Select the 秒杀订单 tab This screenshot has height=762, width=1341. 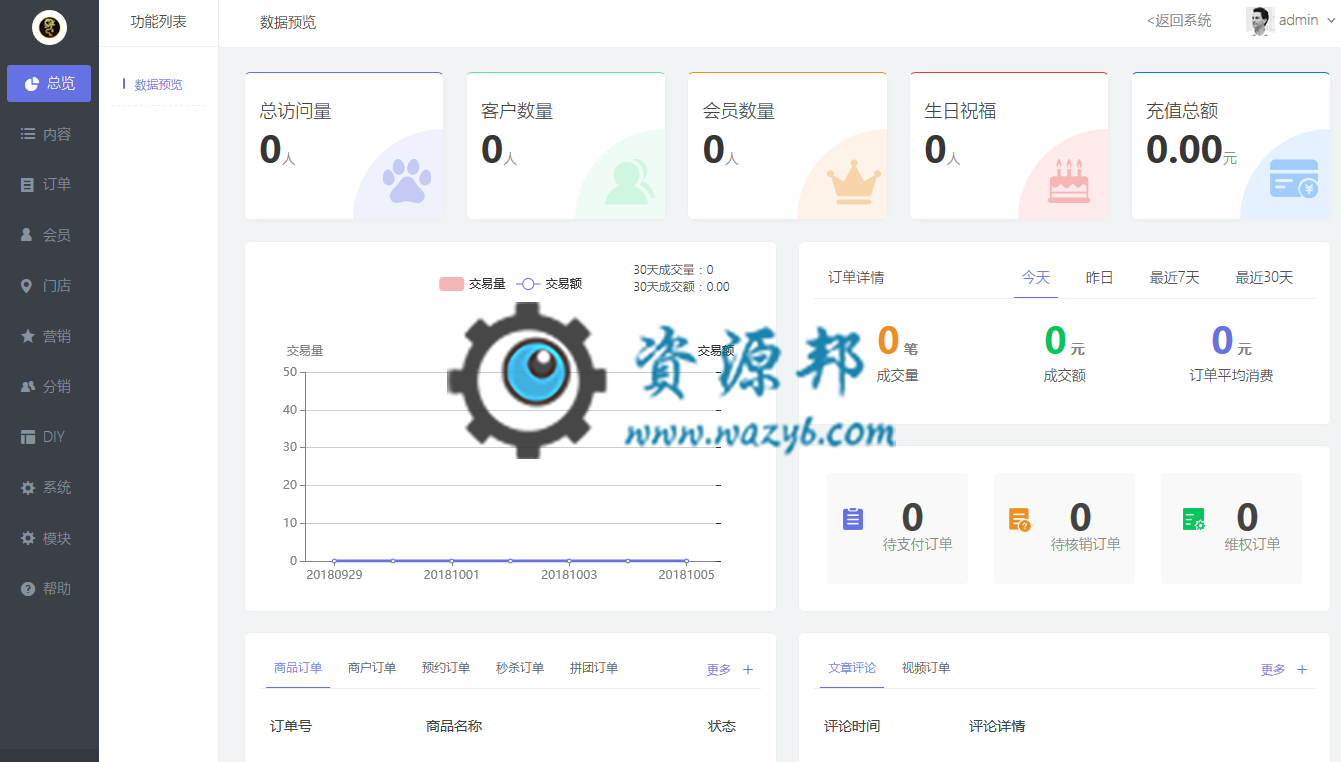pyautogui.click(x=520, y=668)
